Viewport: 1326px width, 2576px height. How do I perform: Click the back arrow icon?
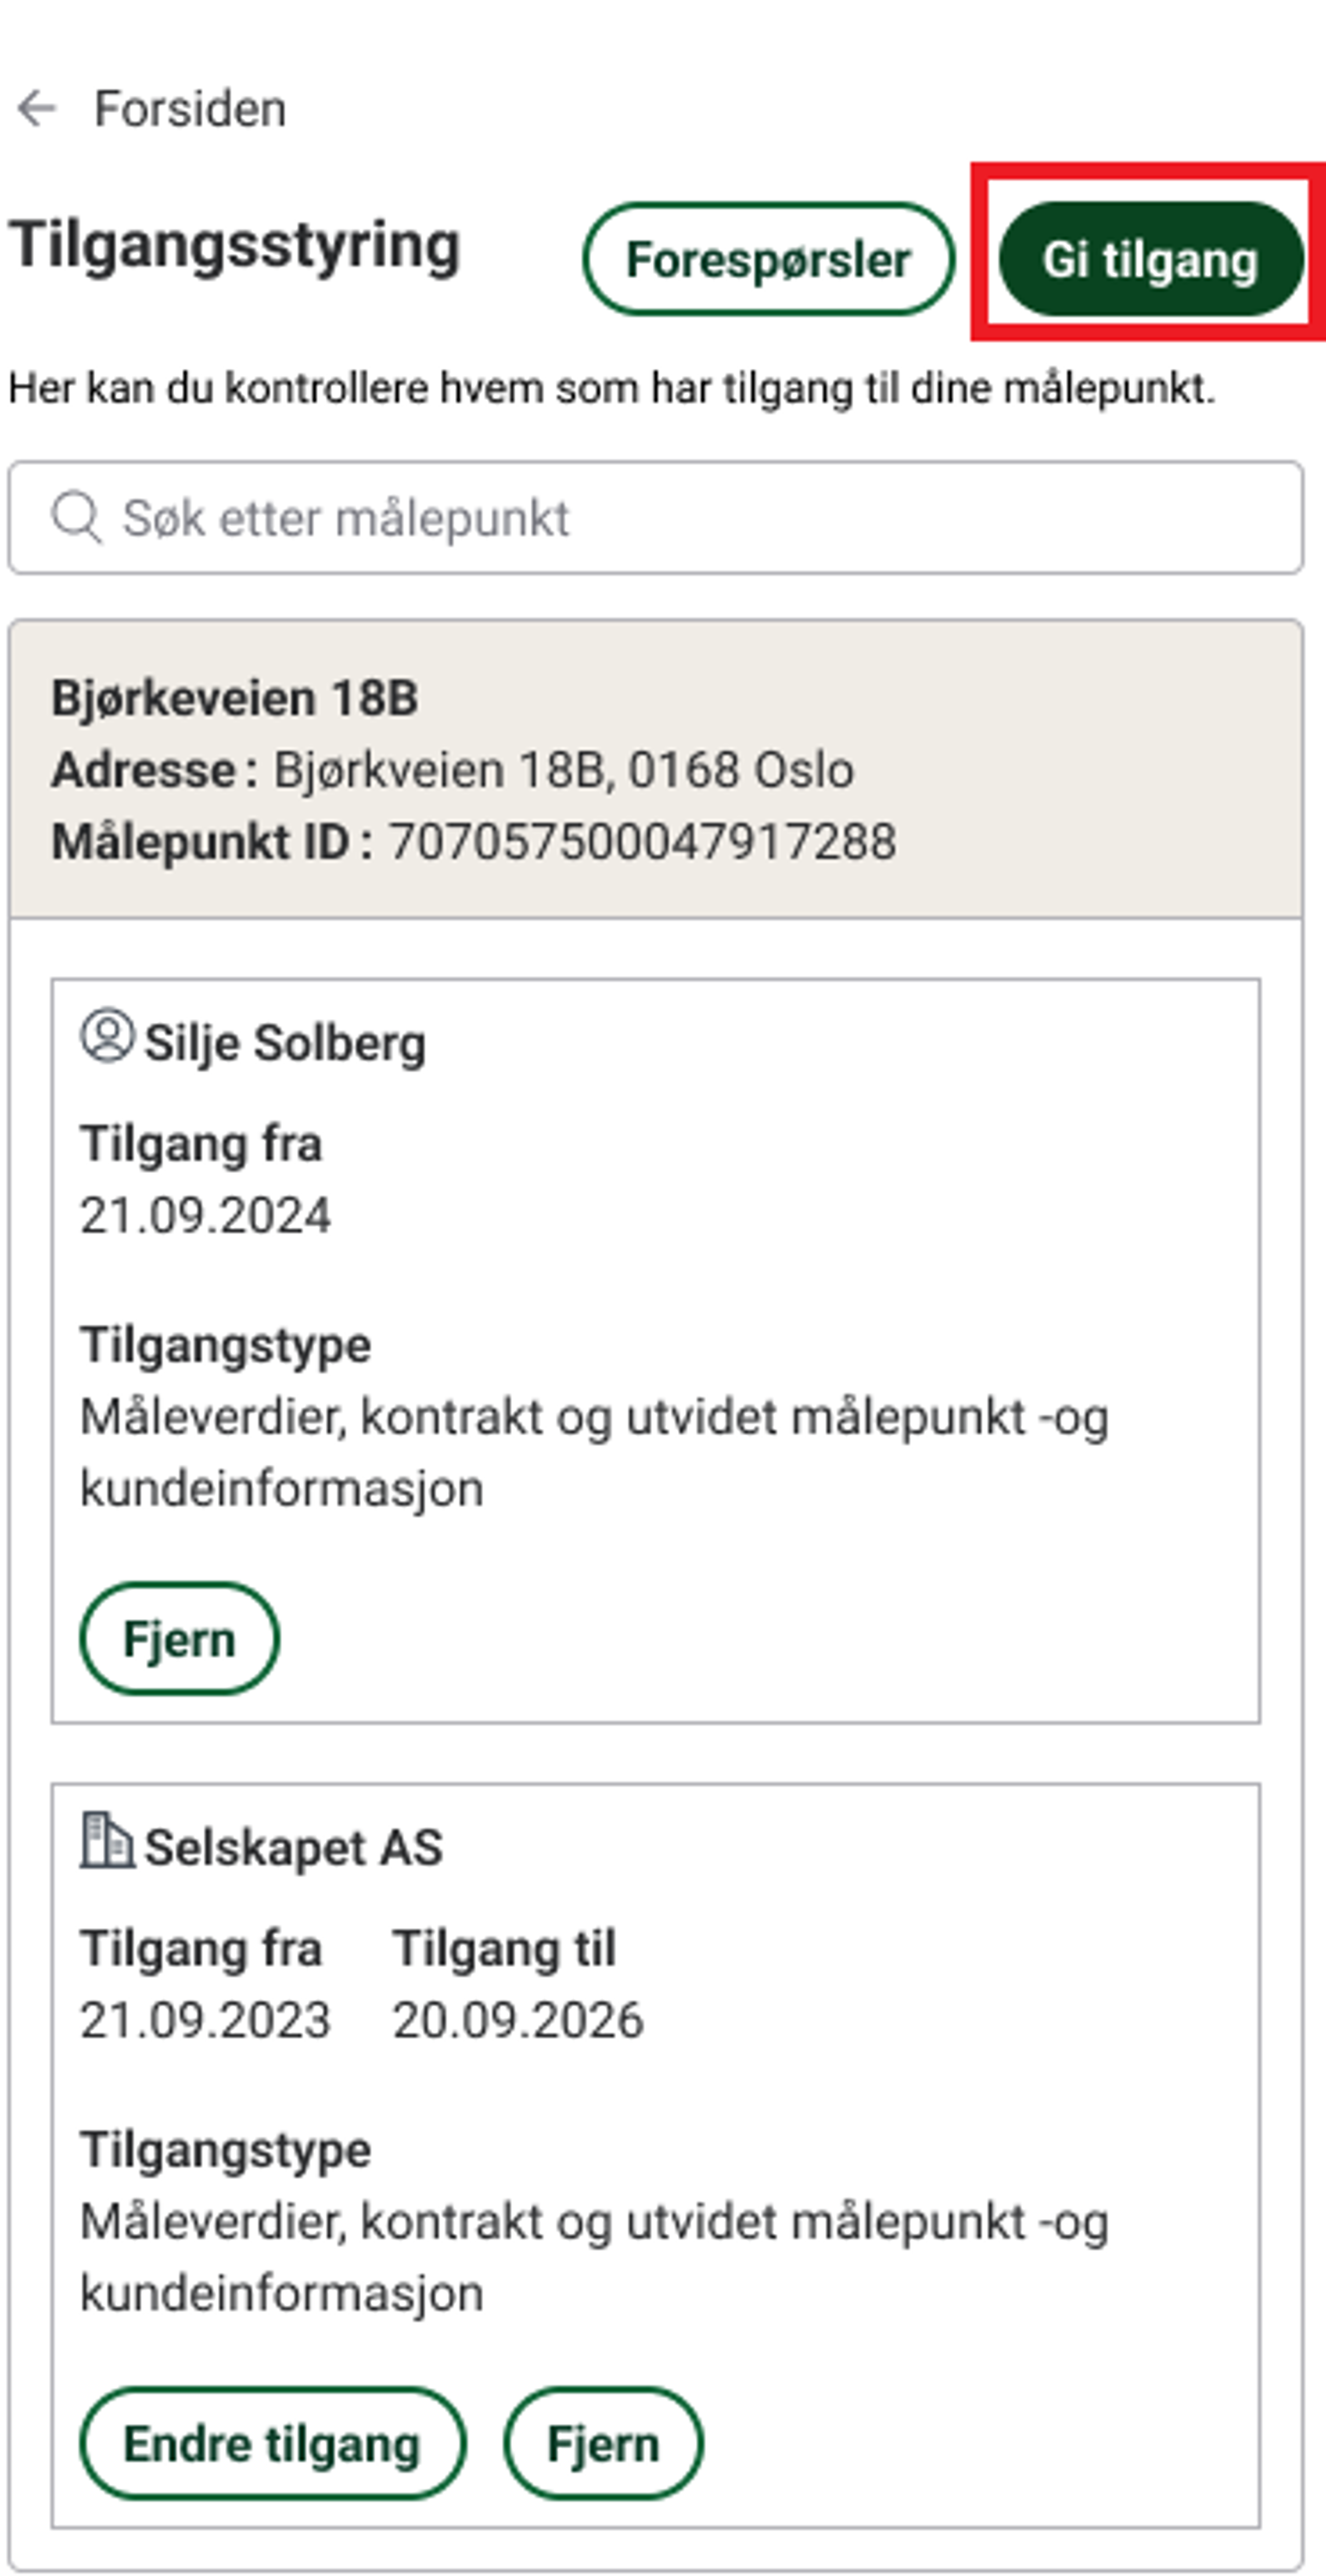point(37,108)
